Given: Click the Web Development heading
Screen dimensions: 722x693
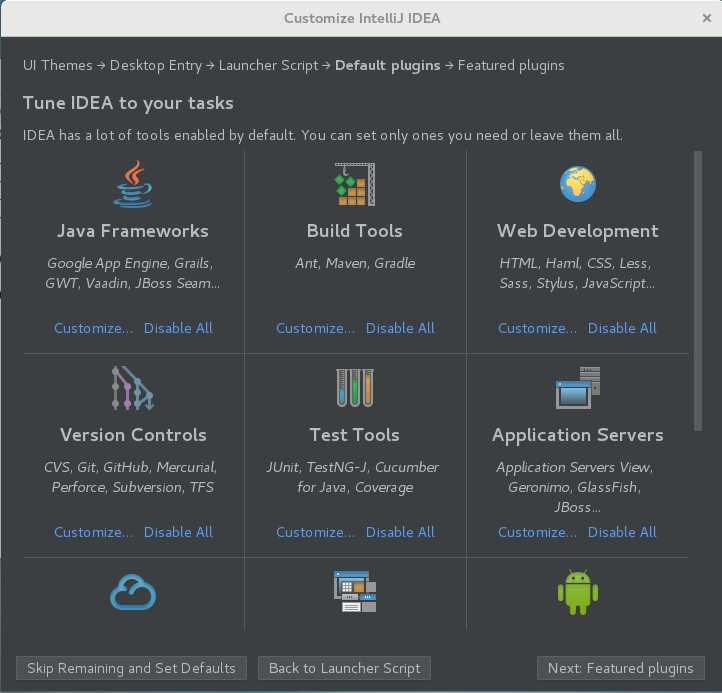Looking at the screenshot, I should (577, 231).
